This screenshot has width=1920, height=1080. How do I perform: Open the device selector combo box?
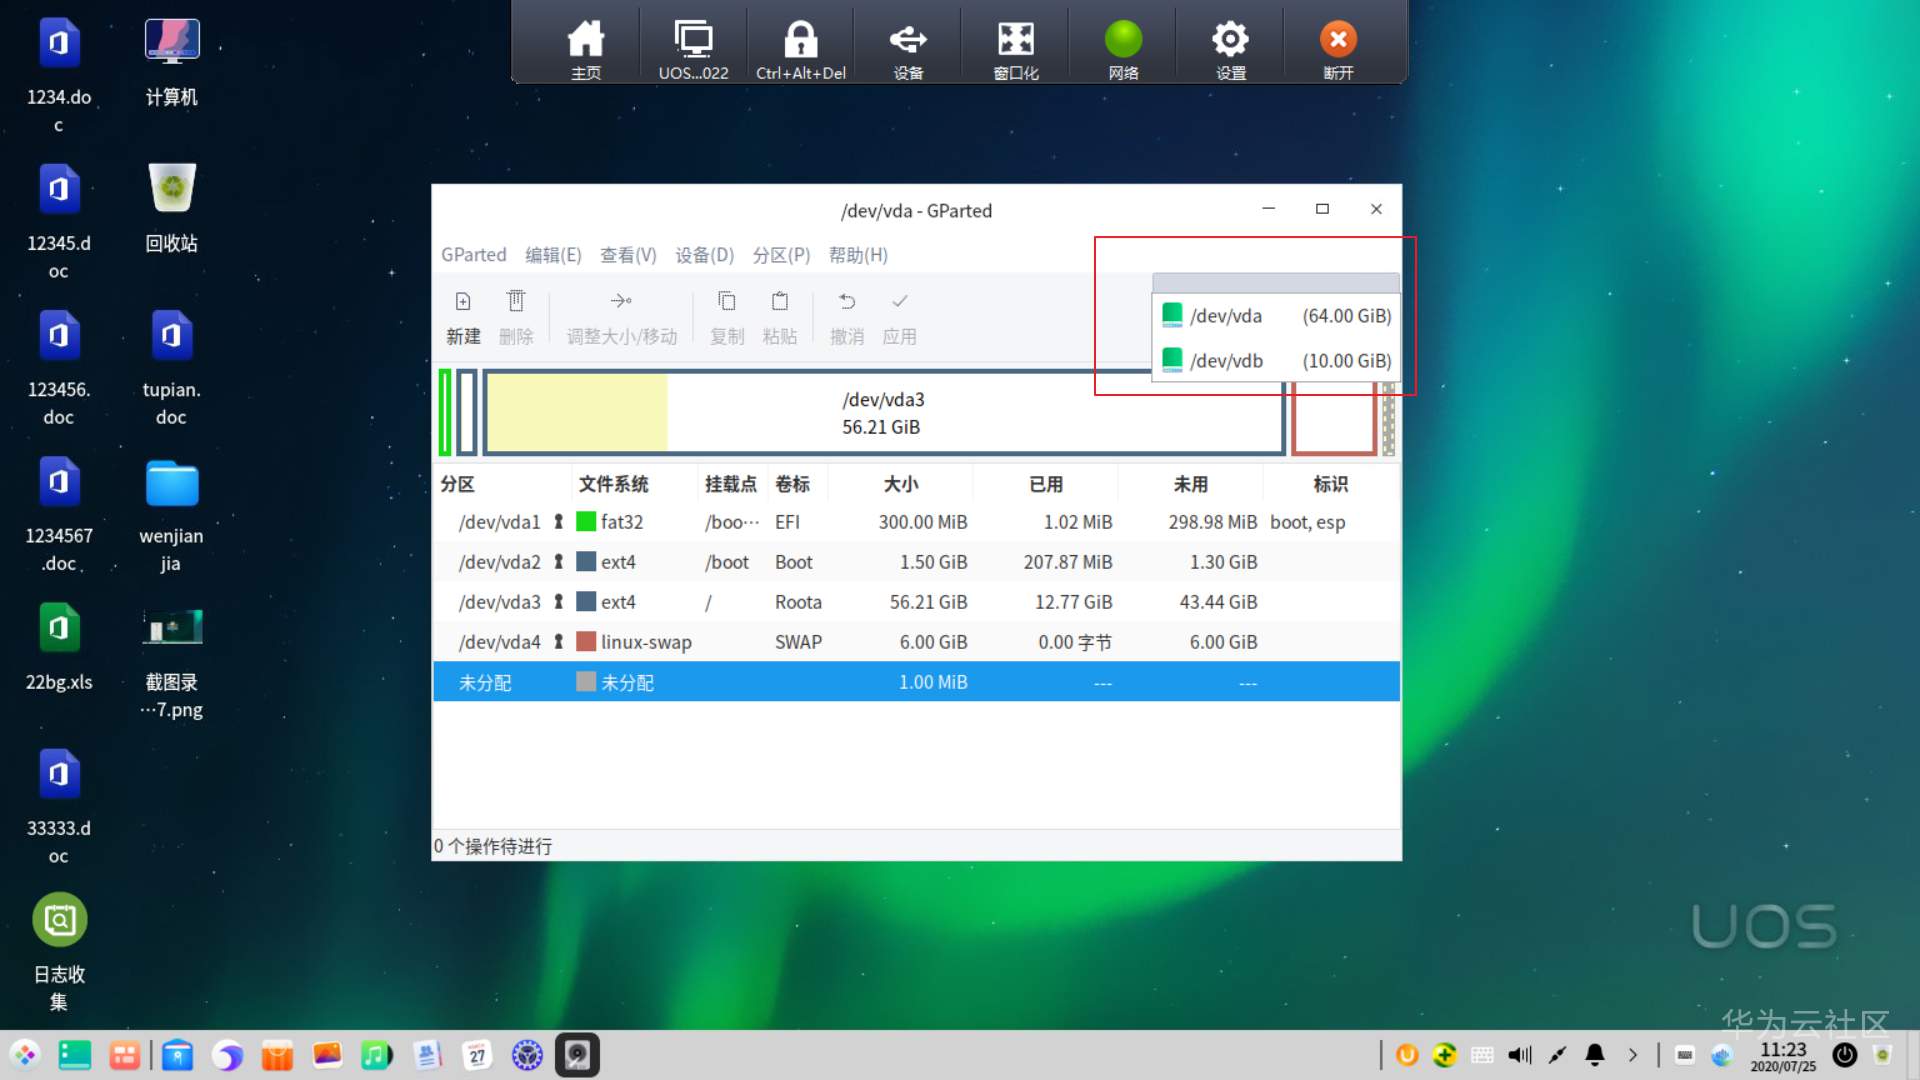[x=1275, y=282]
